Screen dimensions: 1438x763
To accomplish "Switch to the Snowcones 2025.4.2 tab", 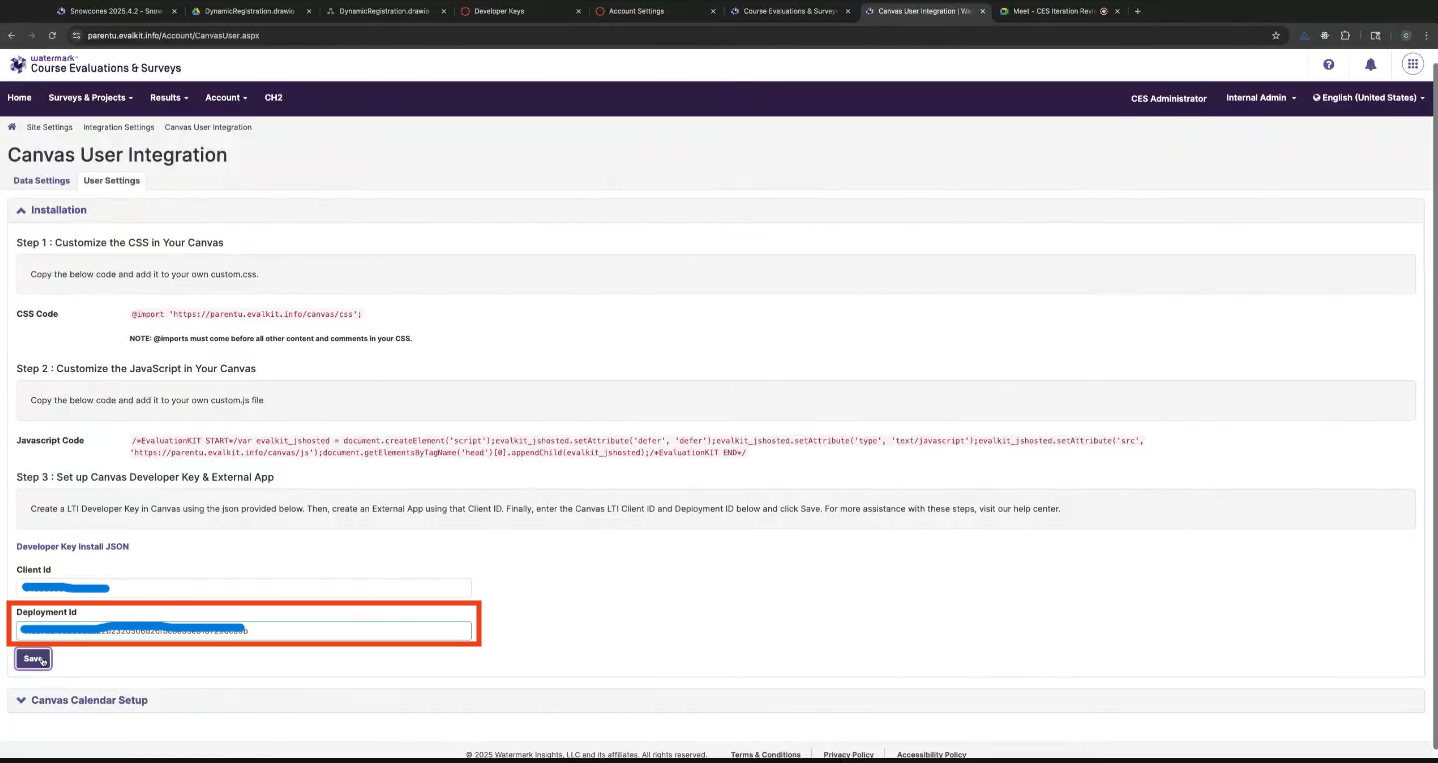I will pyautogui.click(x=118, y=11).
